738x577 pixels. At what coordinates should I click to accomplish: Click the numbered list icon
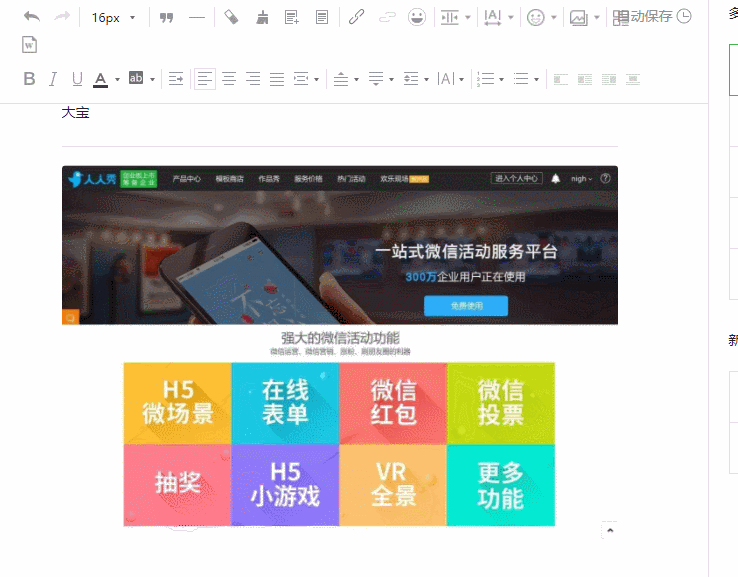point(485,79)
